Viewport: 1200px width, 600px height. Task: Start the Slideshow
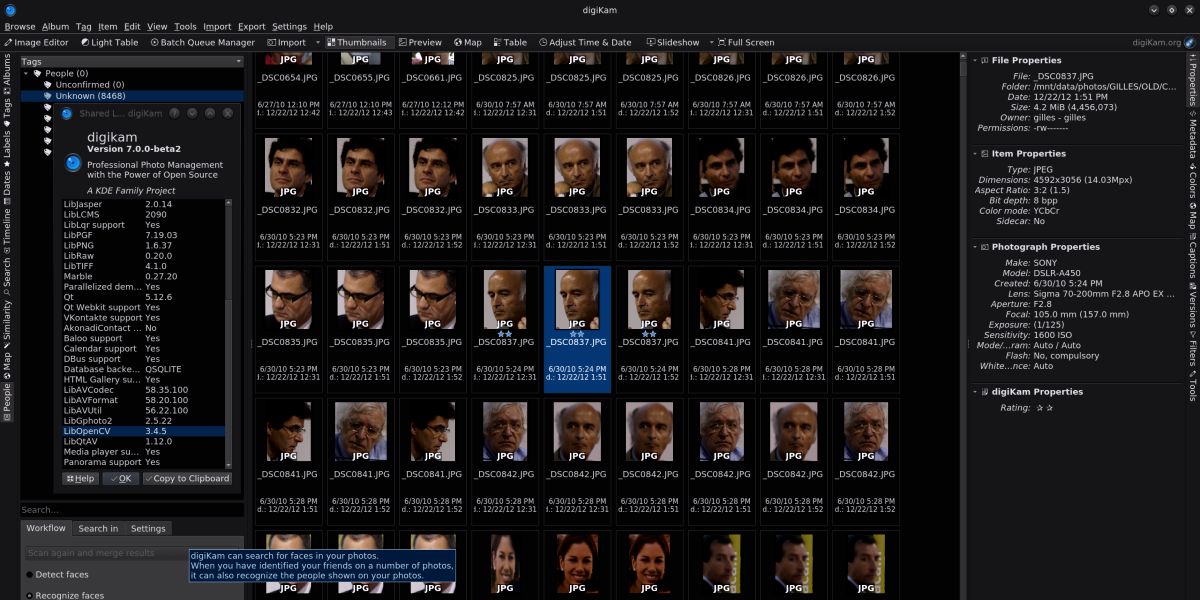[x=672, y=43]
